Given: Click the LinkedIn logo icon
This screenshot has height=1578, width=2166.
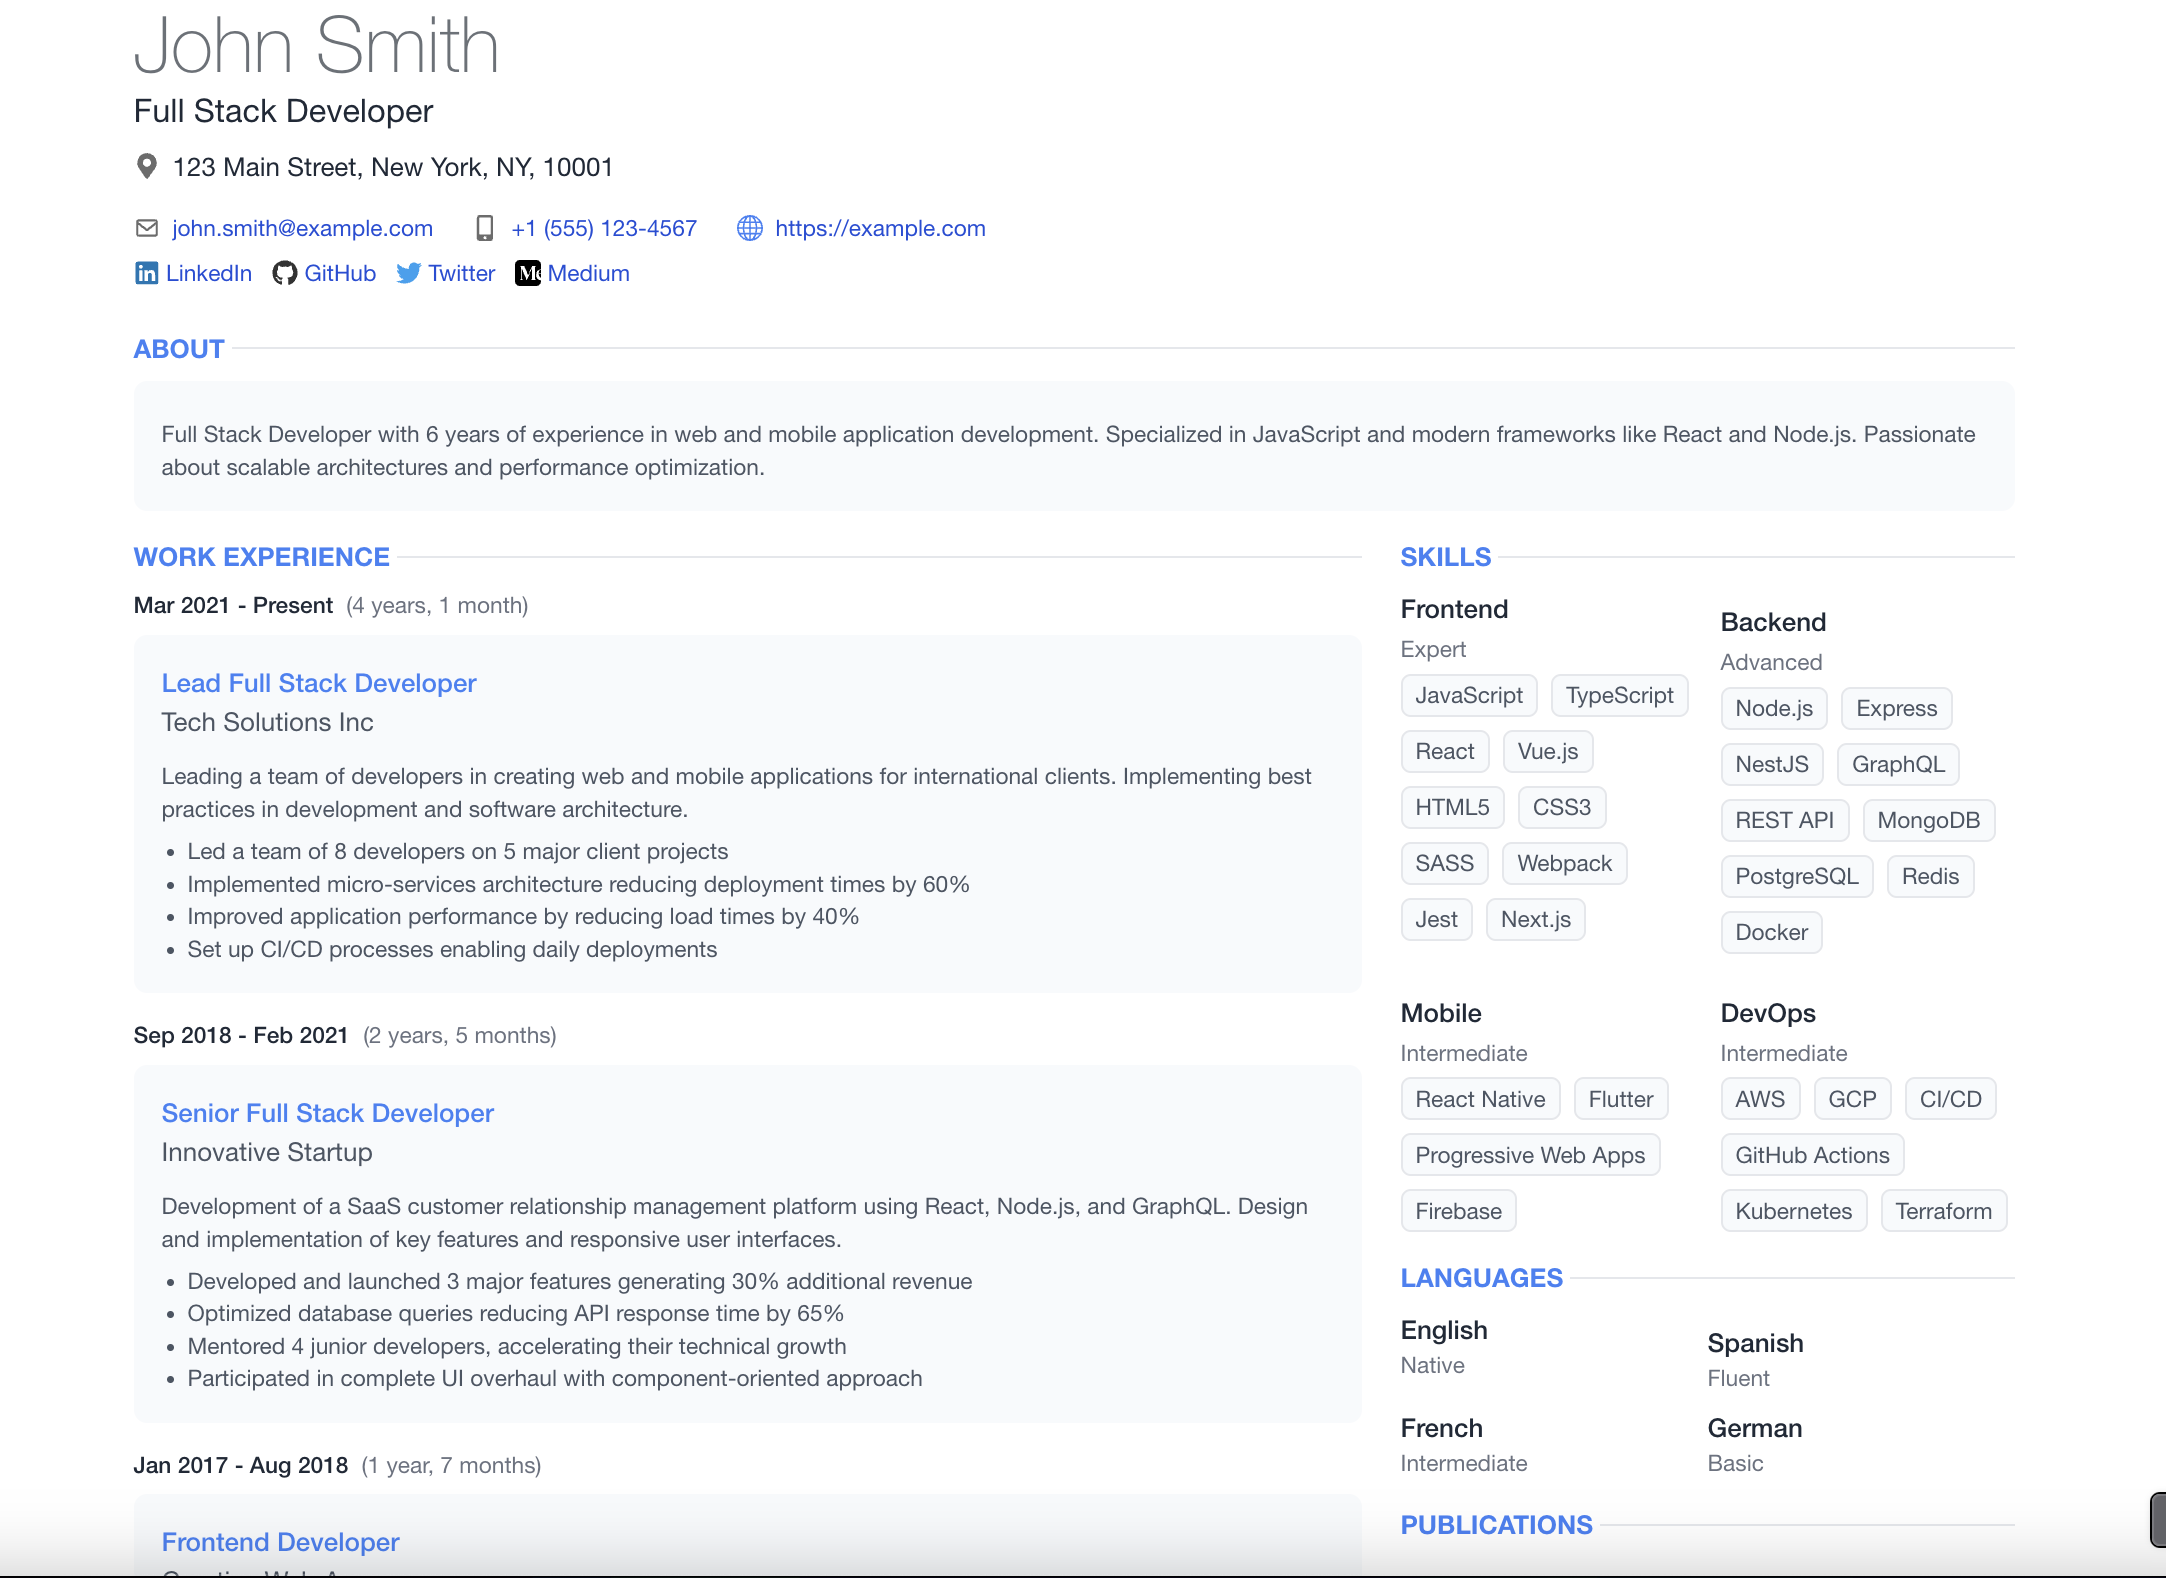Looking at the screenshot, I should 146,273.
